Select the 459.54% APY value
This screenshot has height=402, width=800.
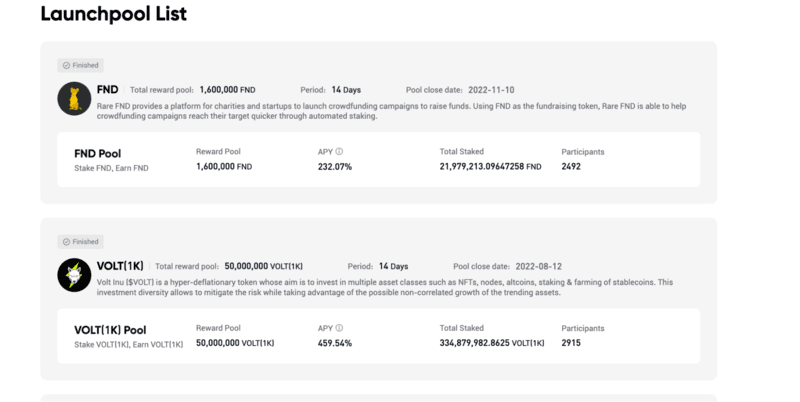pyautogui.click(x=335, y=343)
